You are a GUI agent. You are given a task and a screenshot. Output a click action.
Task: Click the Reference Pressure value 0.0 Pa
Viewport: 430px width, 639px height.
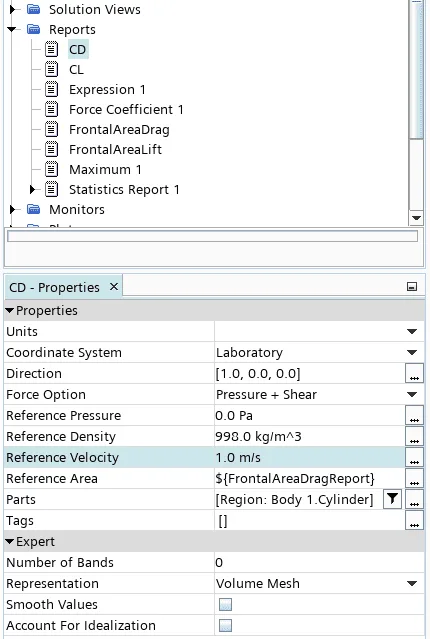[234, 415]
